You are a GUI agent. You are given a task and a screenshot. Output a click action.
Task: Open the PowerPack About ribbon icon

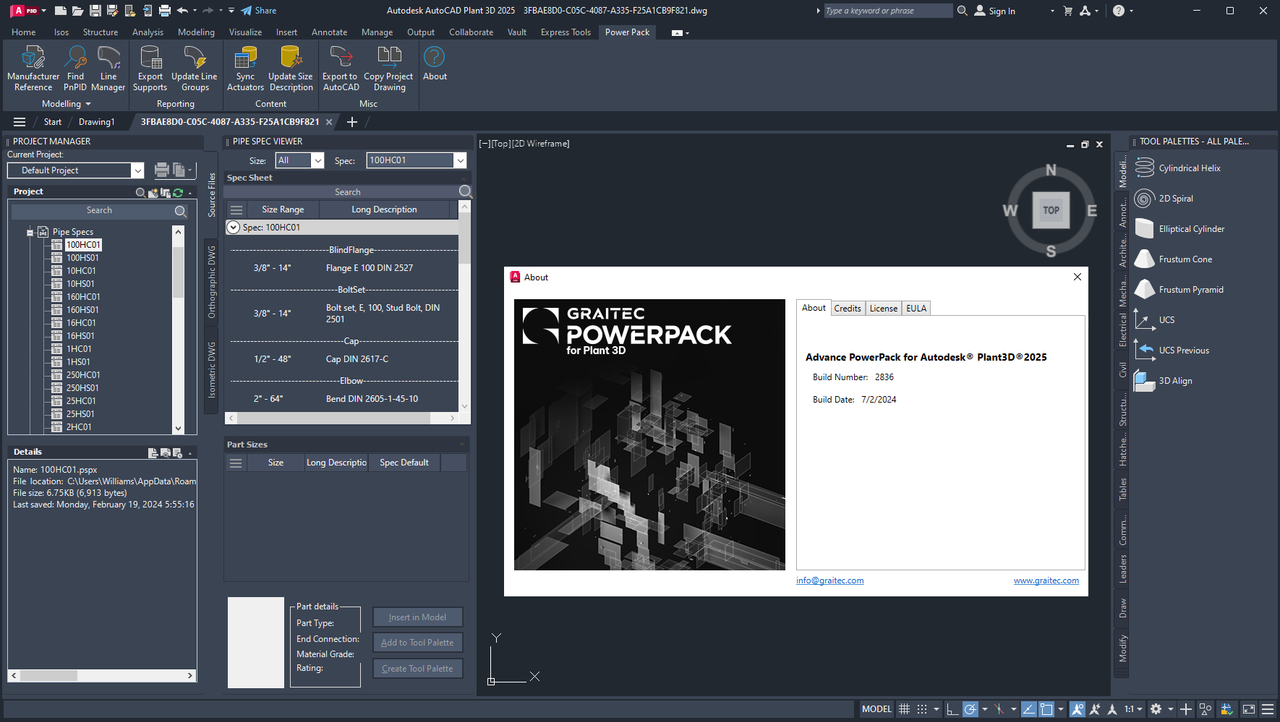(x=435, y=64)
